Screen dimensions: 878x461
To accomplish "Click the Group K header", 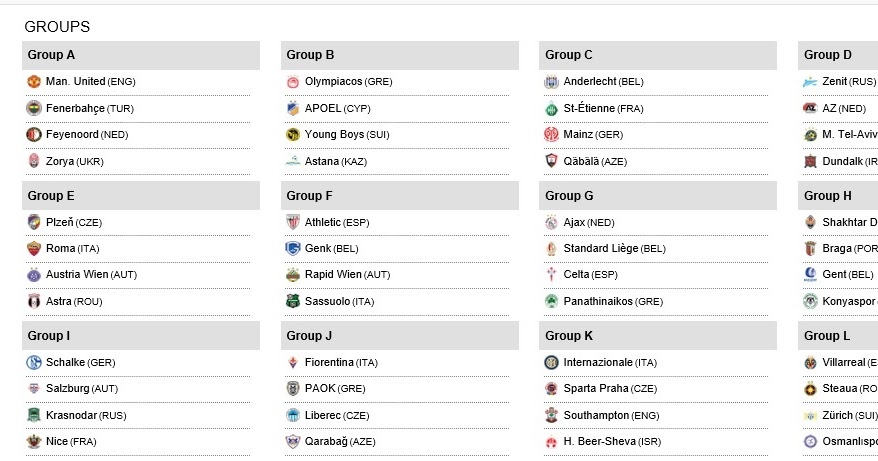I will pyautogui.click(x=658, y=336).
